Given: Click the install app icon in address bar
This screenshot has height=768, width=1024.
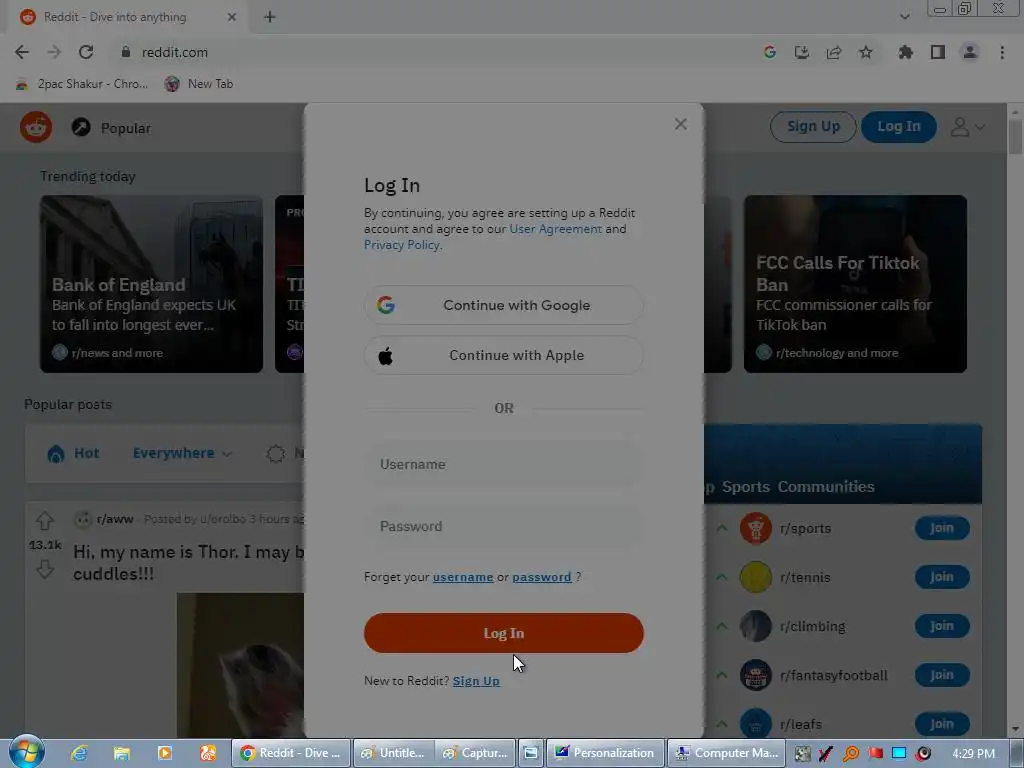Looking at the screenshot, I should click(802, 52).
